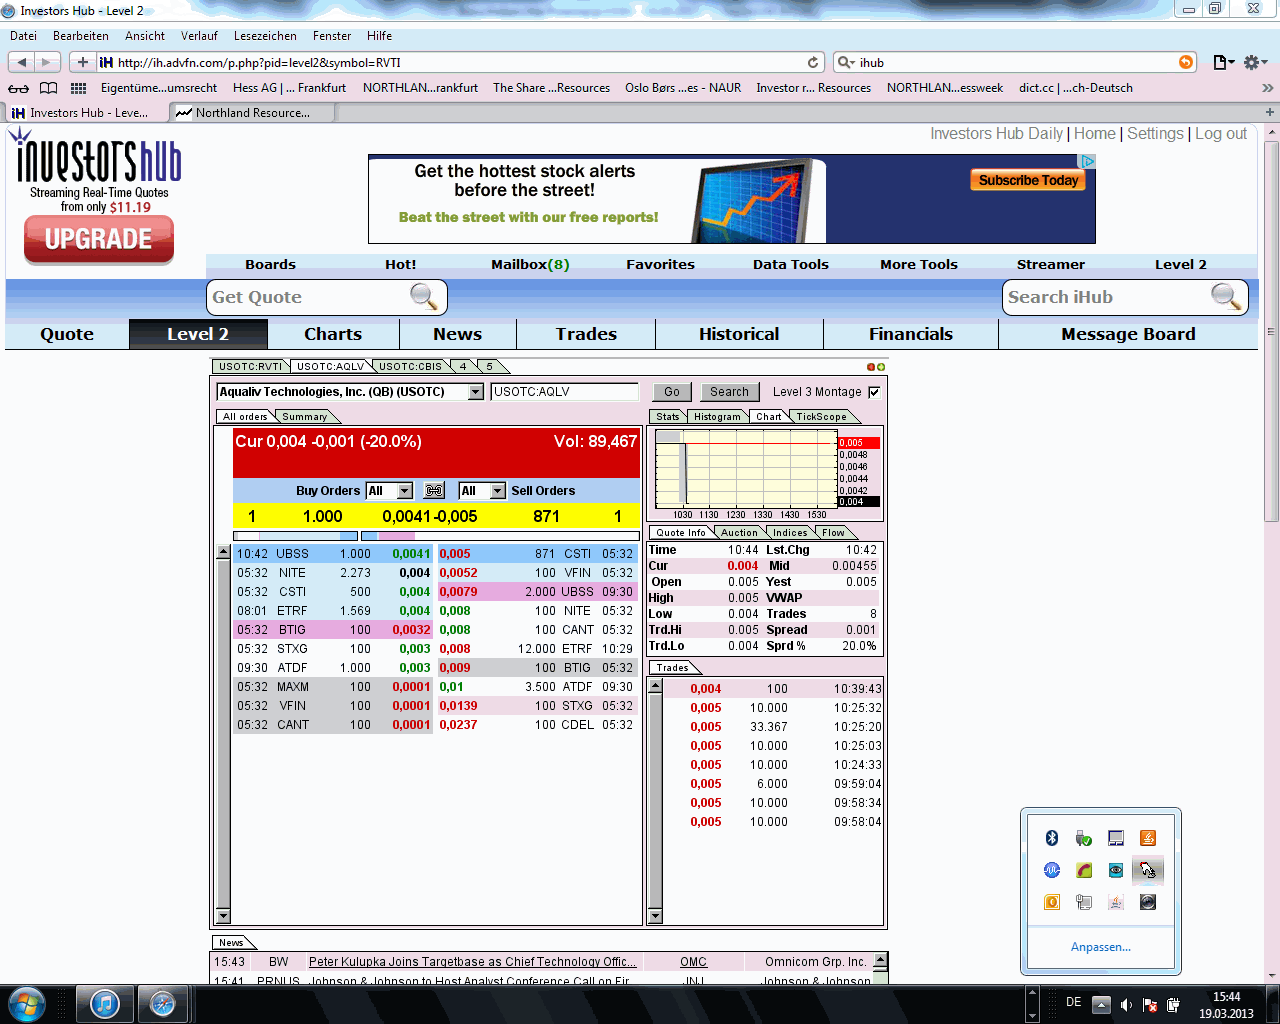This screenshot has width=1280, height=1024.
Task: Switch to the Histogram tab
Action: 717,417
